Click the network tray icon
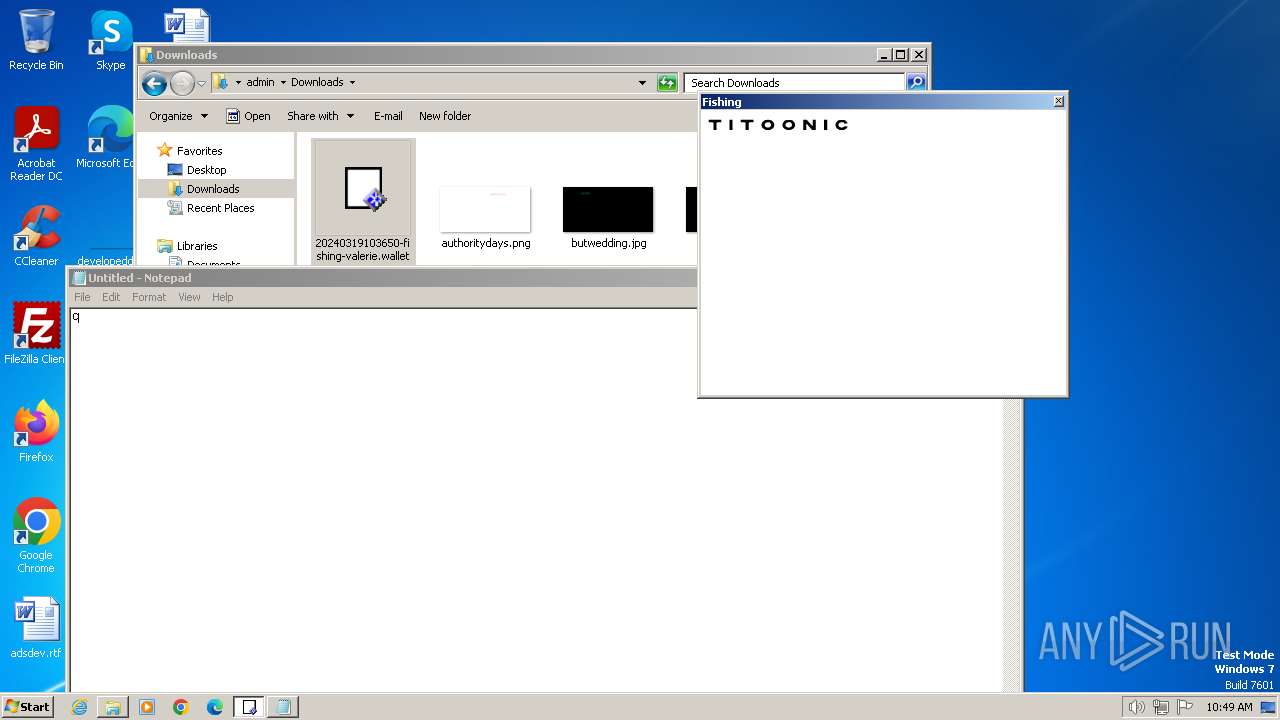 (x=1161, y=707)
